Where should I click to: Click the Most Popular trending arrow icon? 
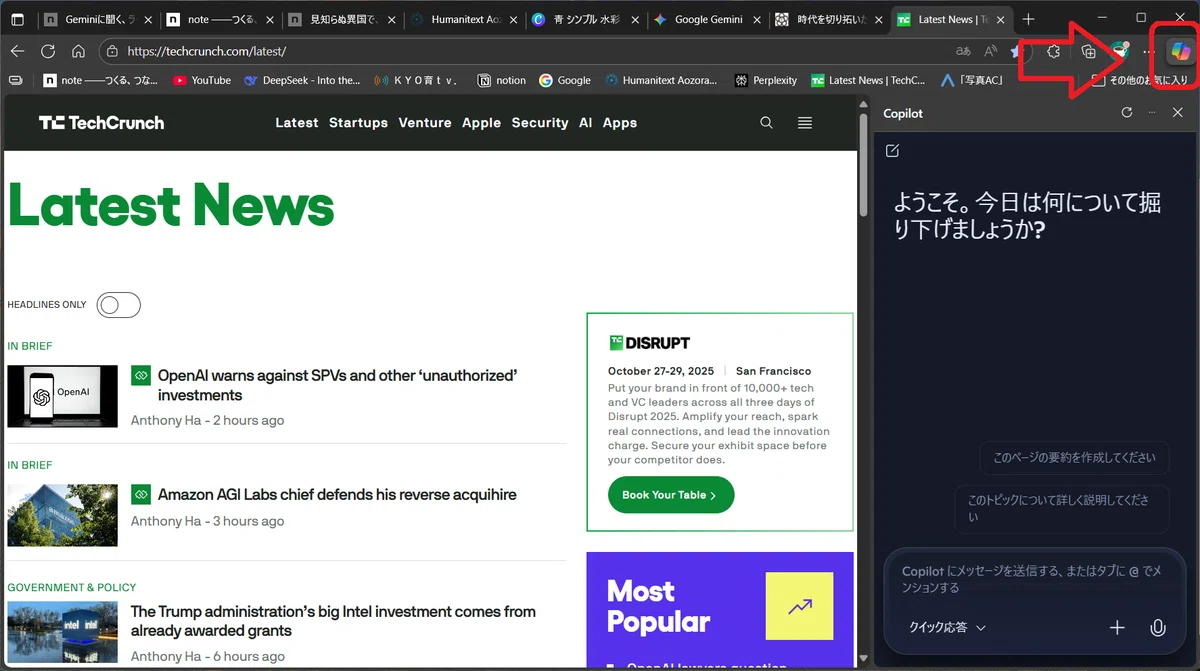pos(799,606)
